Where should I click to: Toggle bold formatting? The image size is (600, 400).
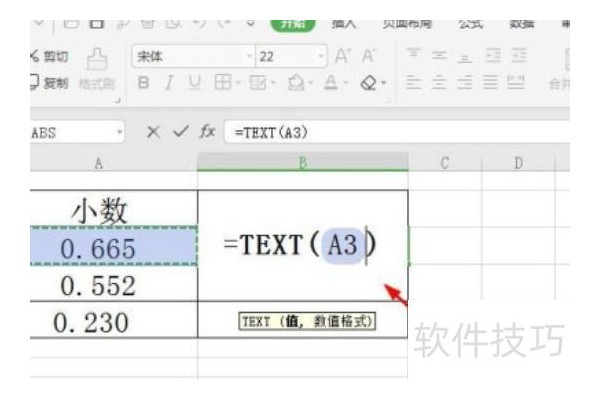143,82
